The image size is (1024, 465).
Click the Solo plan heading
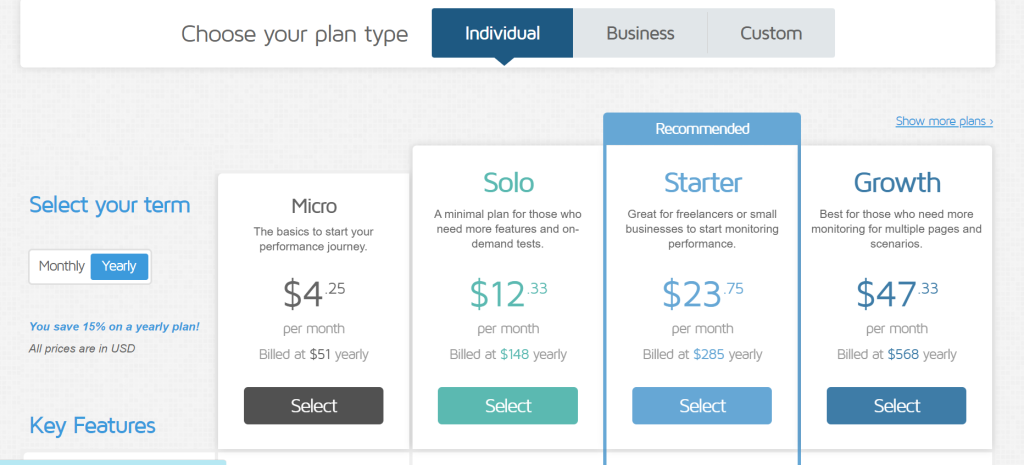(508, 182)
